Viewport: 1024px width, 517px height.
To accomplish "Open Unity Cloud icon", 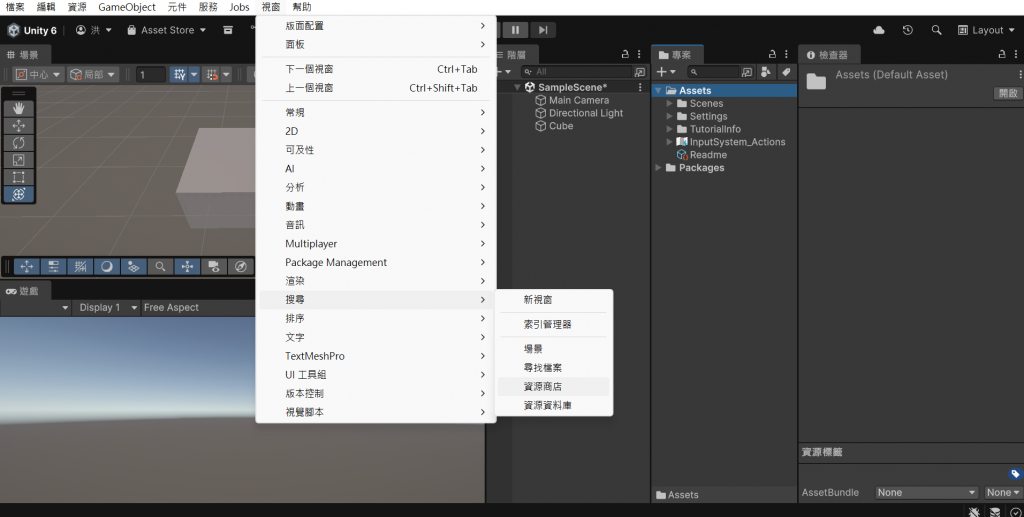I will click(879, 30).
